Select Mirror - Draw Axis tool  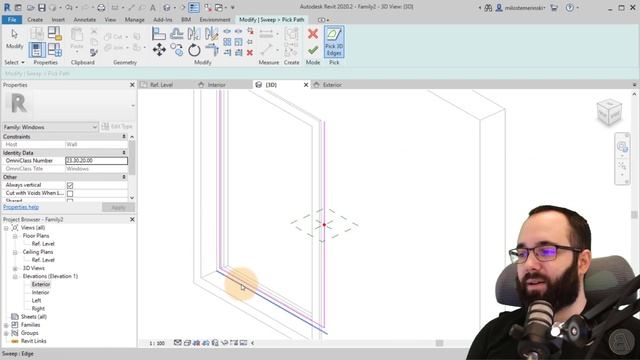click(211, 33)
